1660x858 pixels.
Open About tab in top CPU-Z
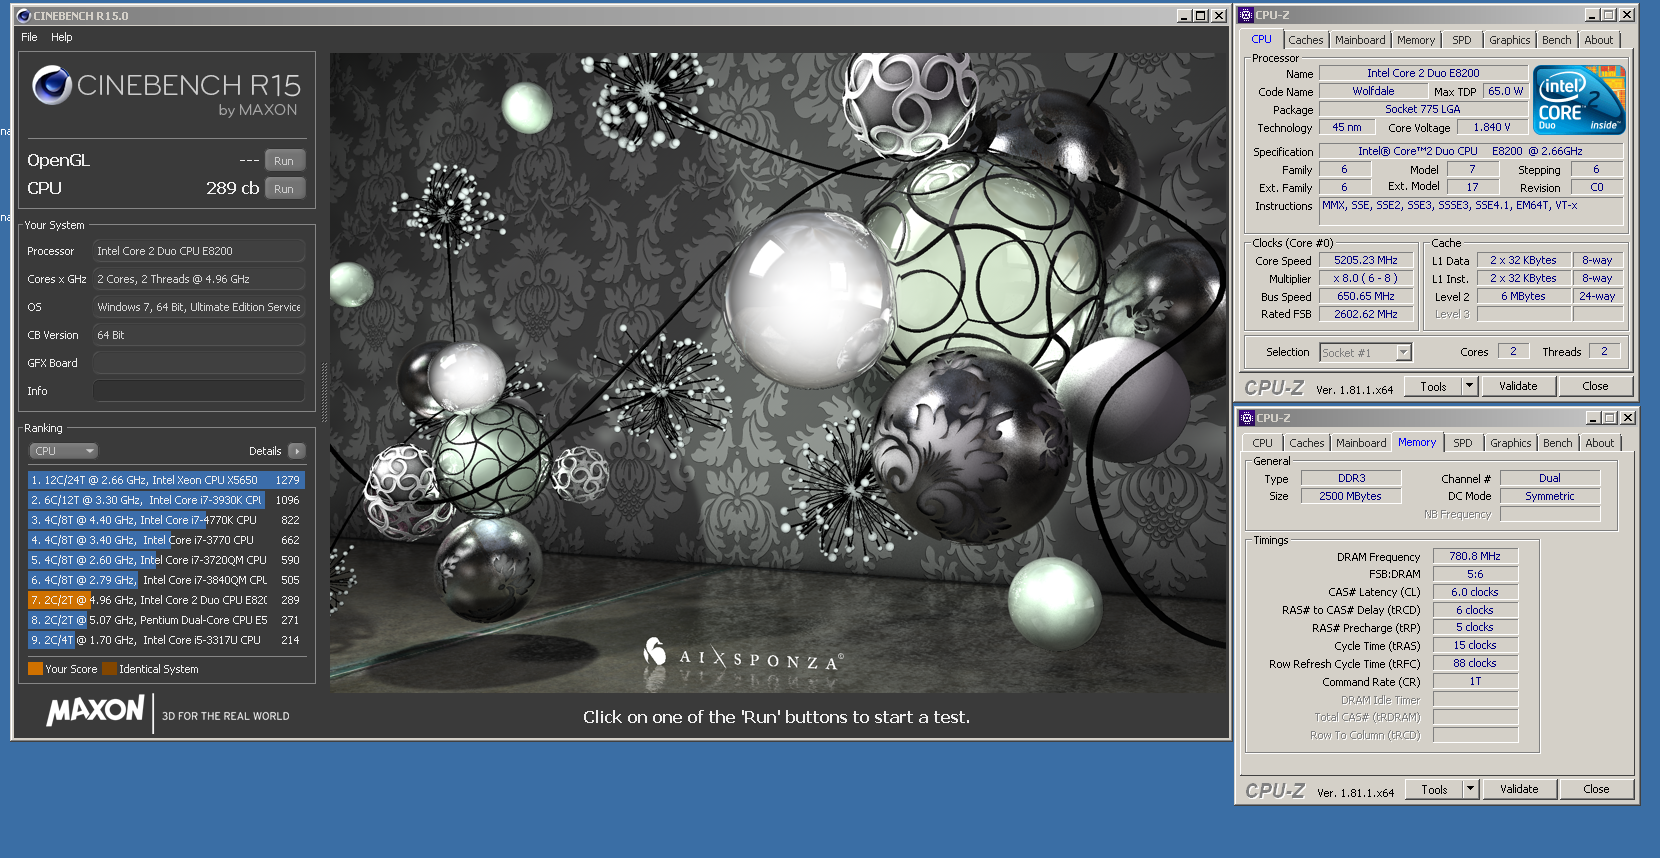tap(1599, 40)
